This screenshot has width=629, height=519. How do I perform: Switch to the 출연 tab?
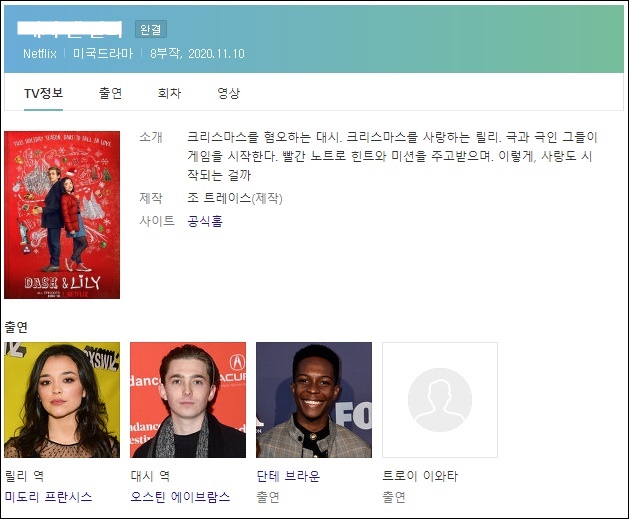110,93
